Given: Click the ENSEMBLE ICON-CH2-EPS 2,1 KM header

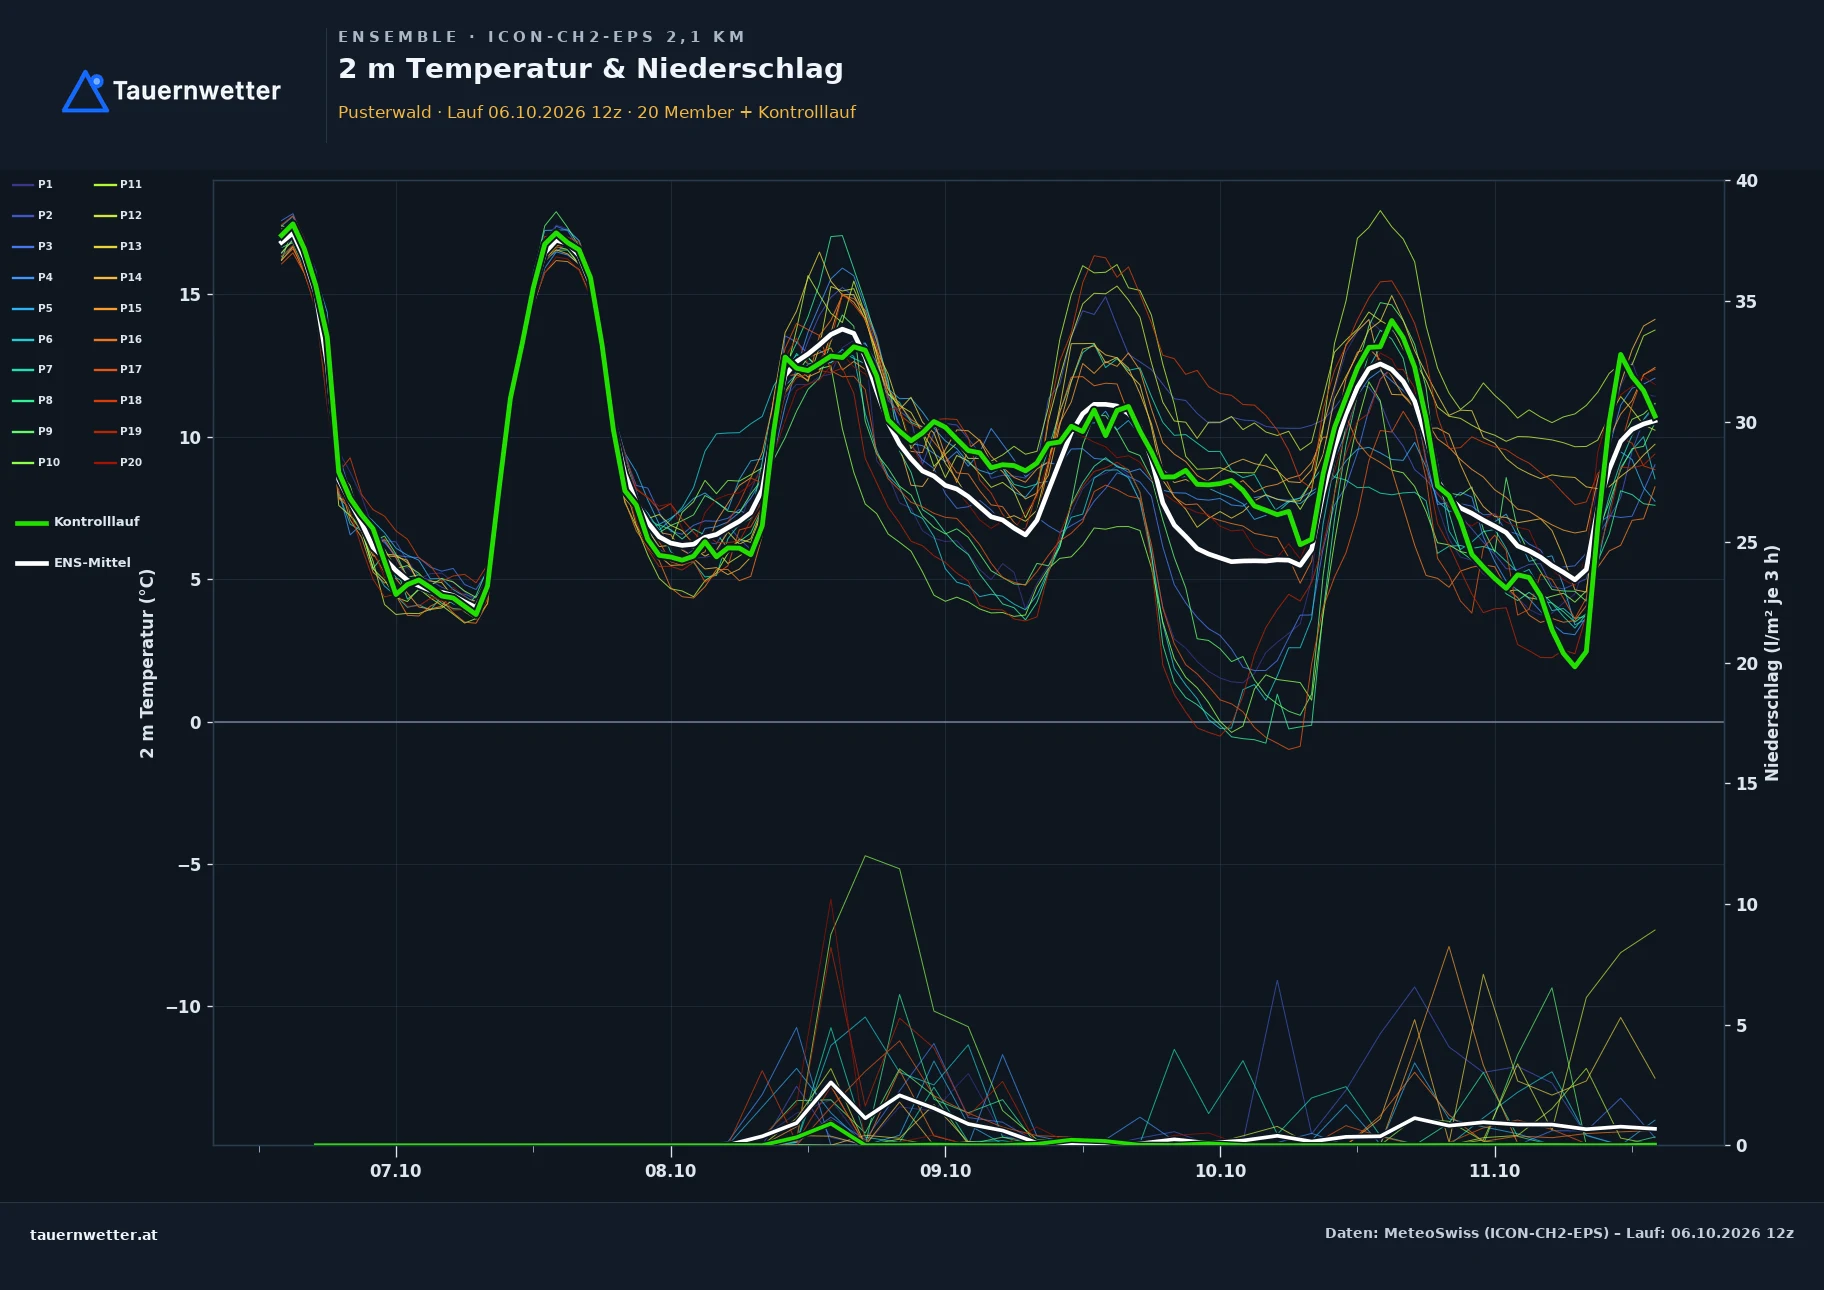Looking at the screenshot, I should coord(541,37).
